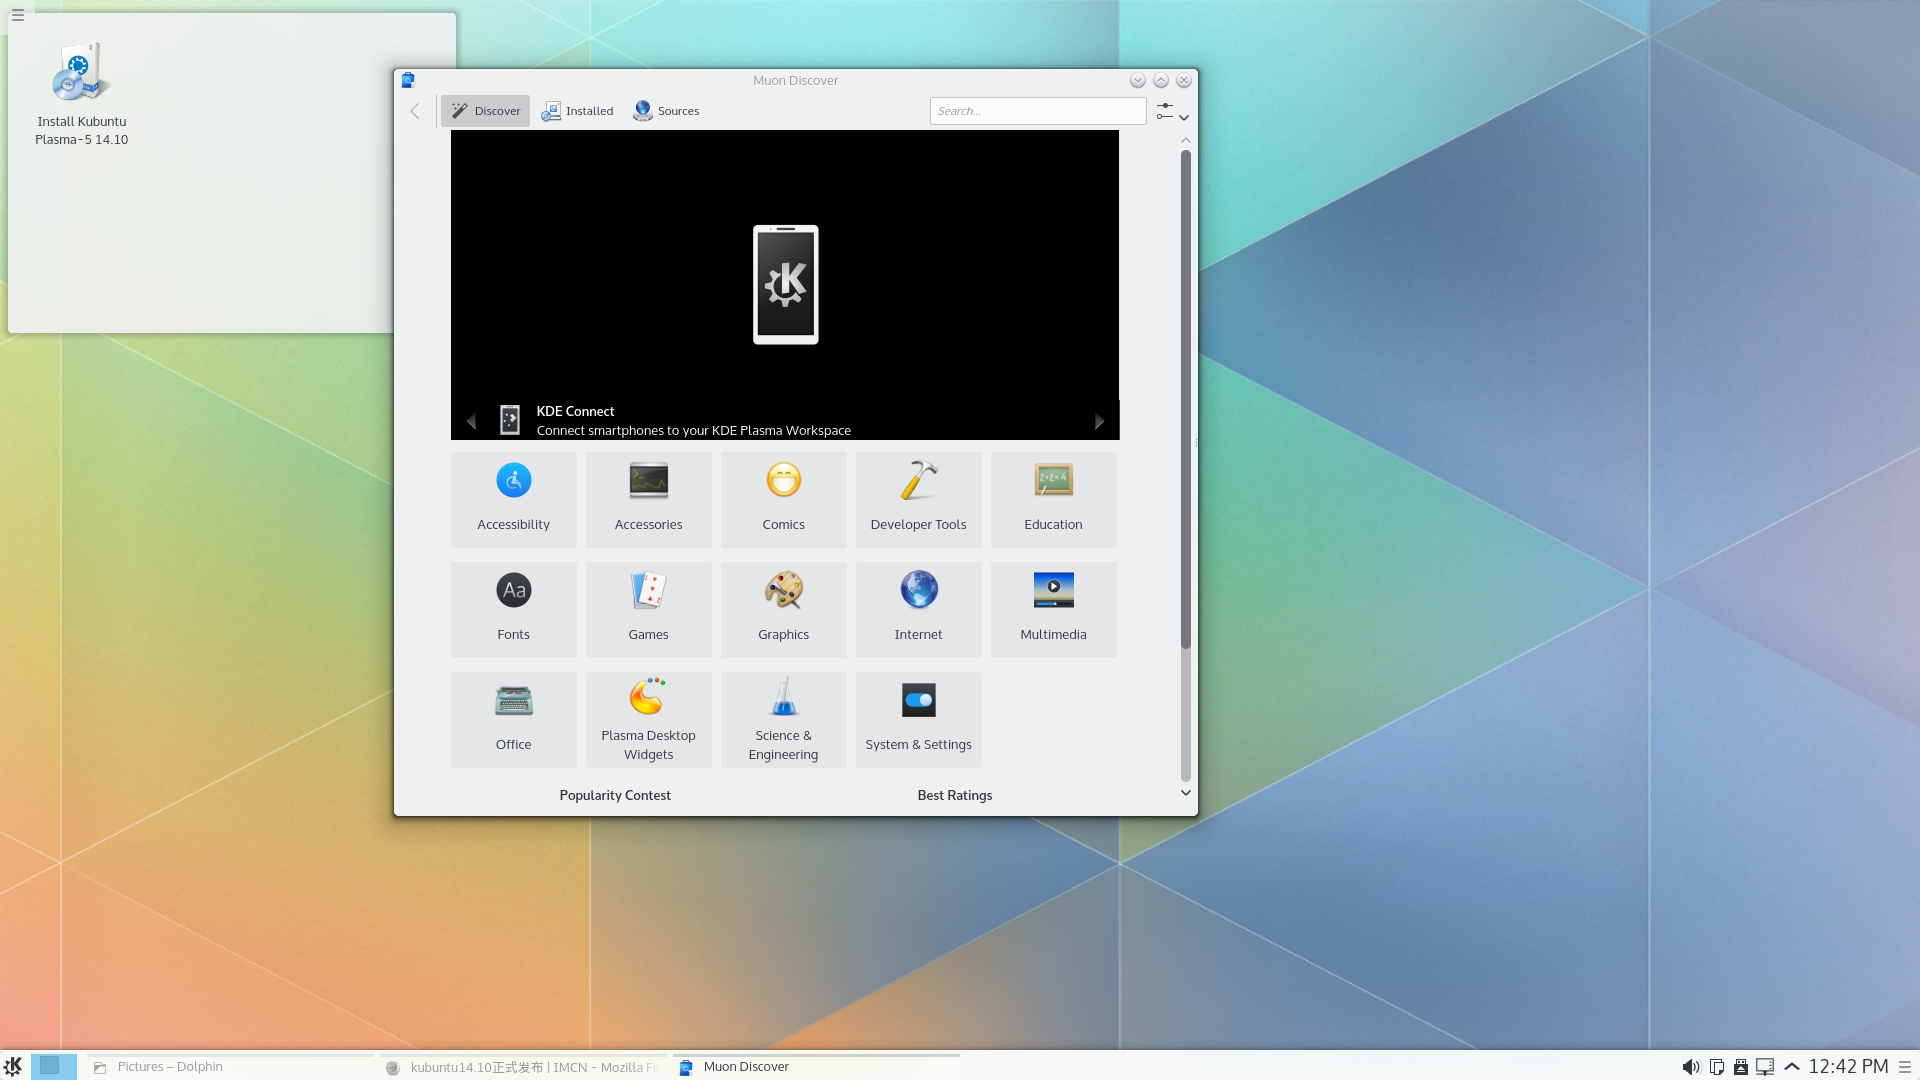Open the System & Settings category

click(x=918, y=719)
